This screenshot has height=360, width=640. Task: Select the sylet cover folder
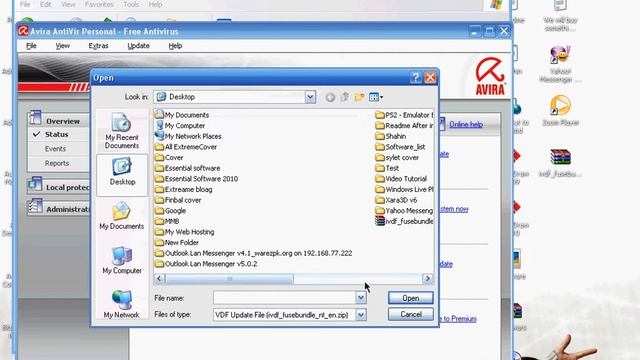point(397,158)
